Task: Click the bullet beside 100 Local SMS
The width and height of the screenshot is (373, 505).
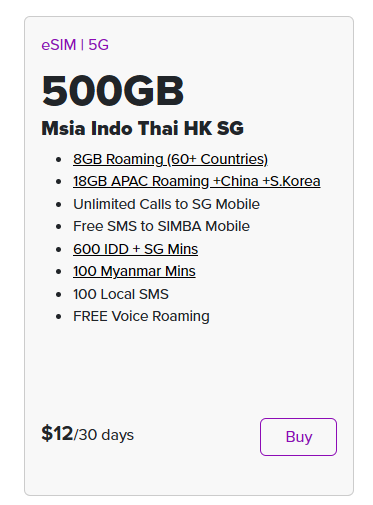Action: click(x=59, y=295)
